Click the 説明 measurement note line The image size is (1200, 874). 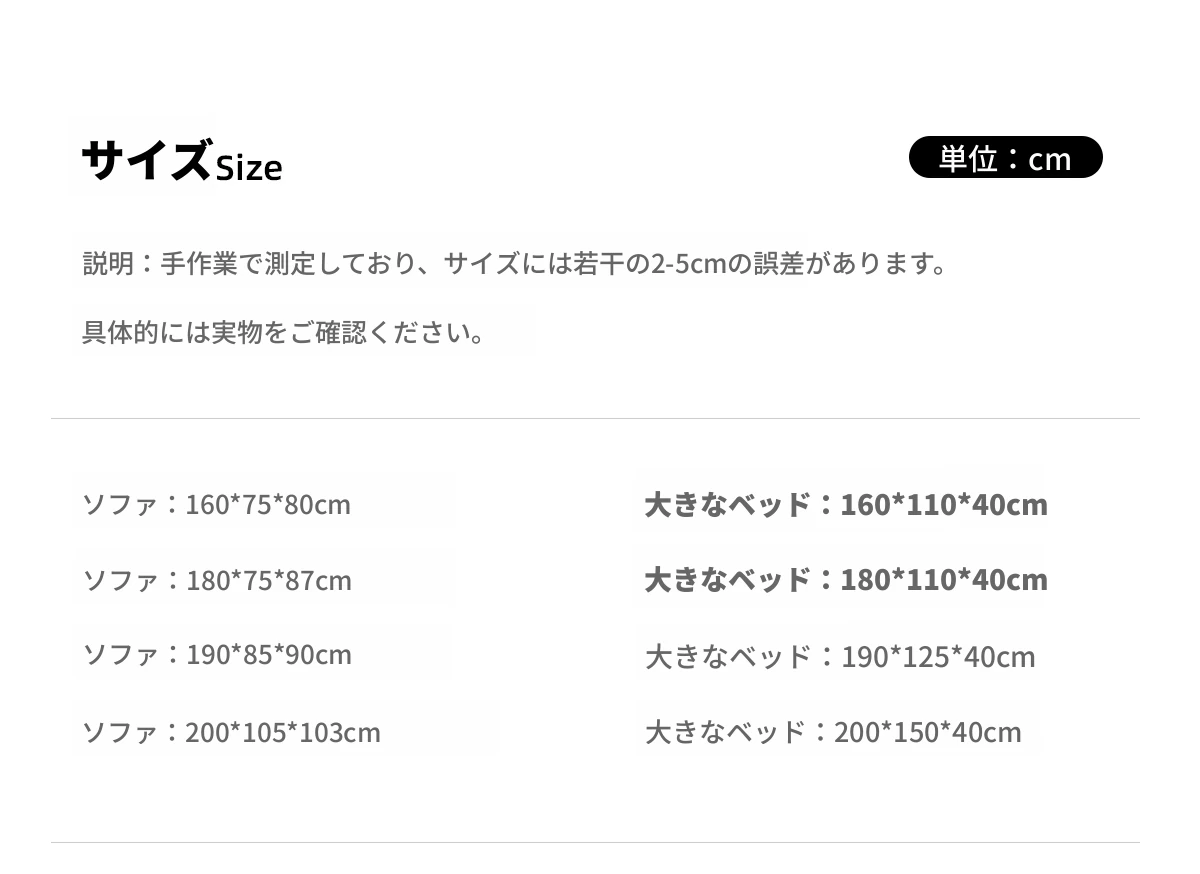click(514, 264)
